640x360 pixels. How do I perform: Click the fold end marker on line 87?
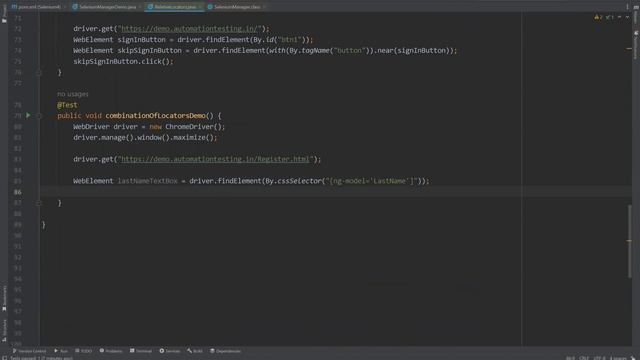click(39, 203)
